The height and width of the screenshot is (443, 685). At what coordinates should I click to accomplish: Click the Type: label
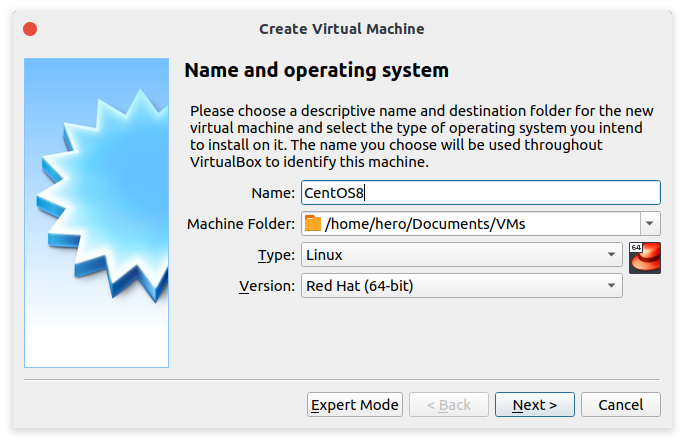click(x=277, y=255)
